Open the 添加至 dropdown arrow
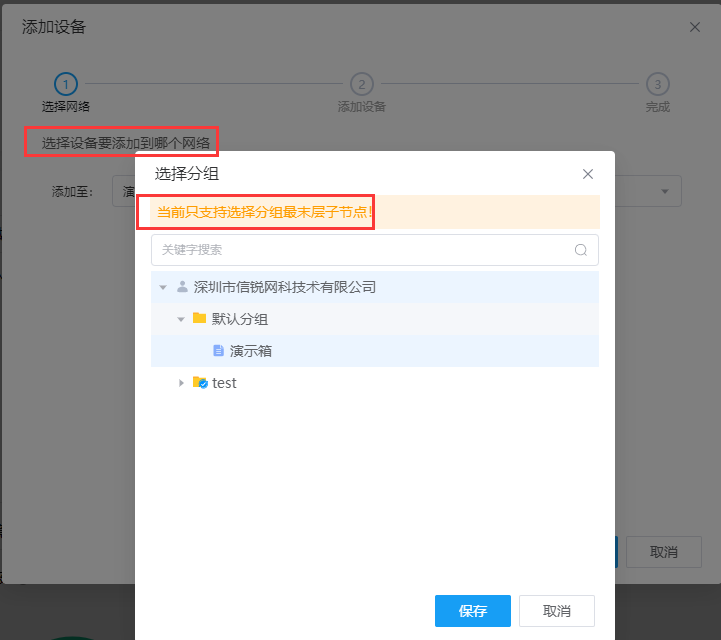The height and width of the screenshot is (640, 721). click(x=665, y=191)
